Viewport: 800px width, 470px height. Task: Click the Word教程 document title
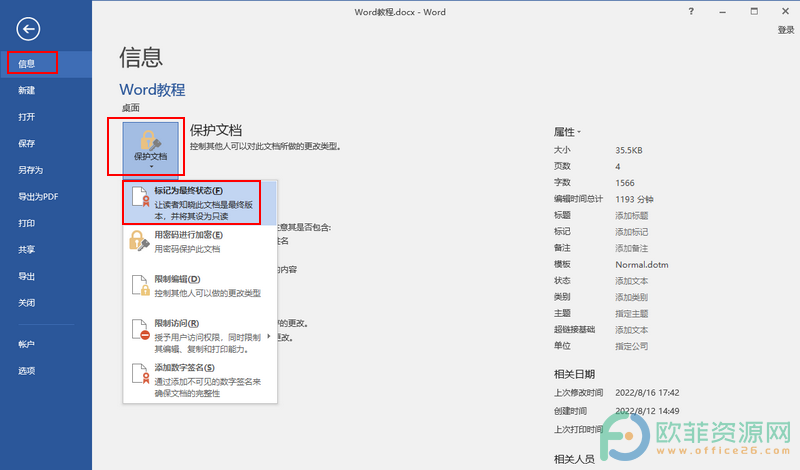point(153,90)
